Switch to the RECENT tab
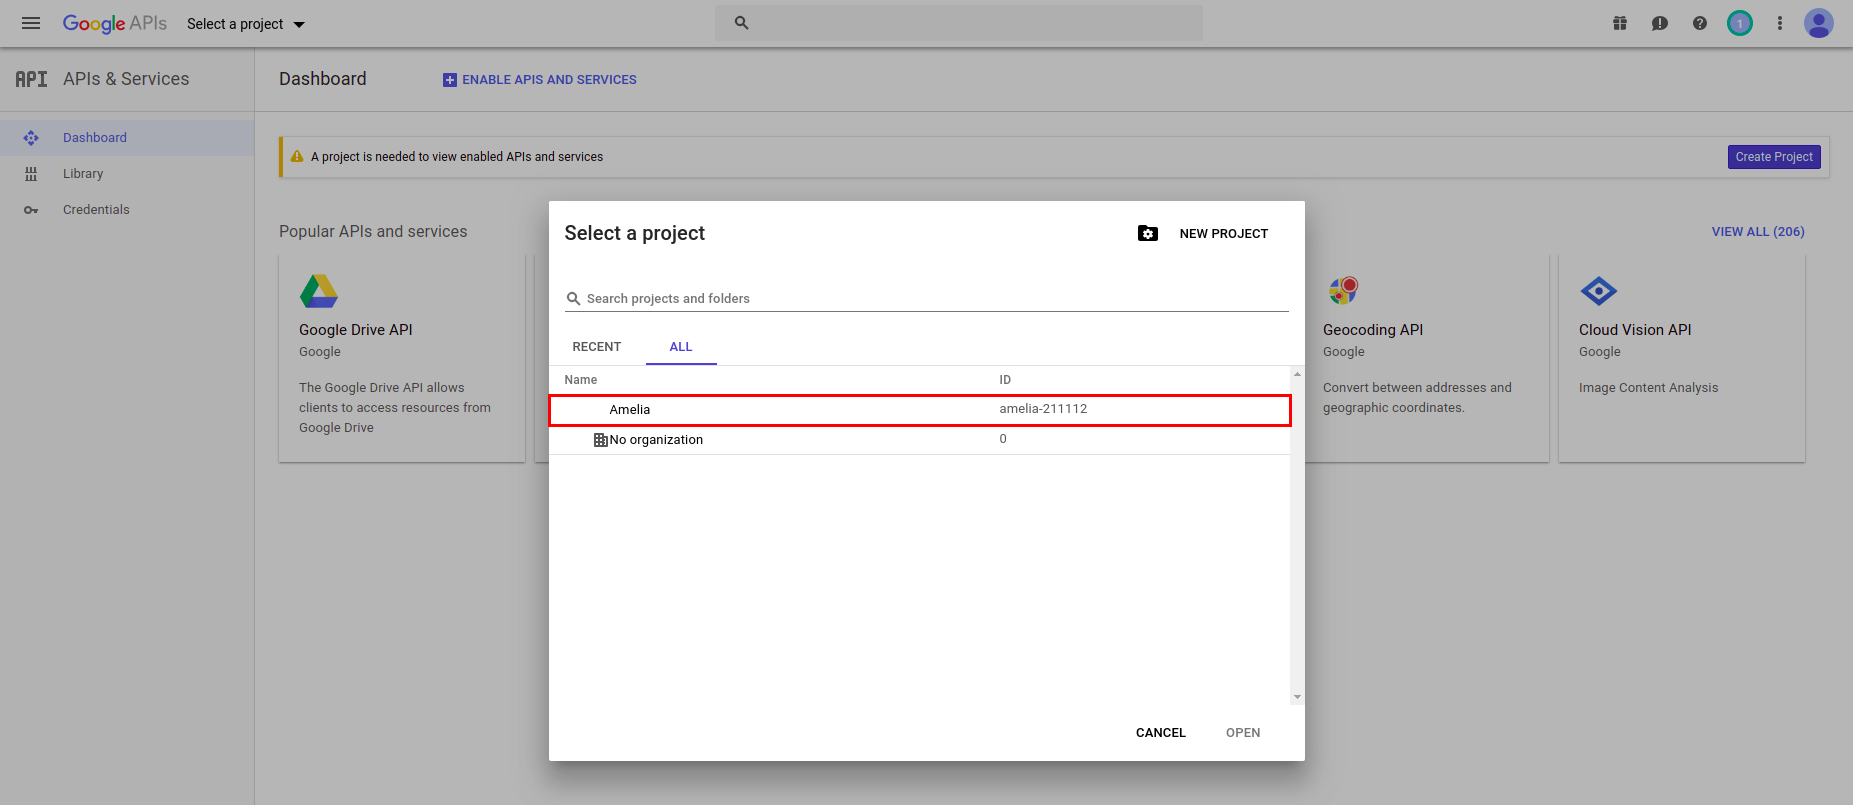Image resolution: width=1853 pixels, height=805 pixels. pyautogui.click(x=597, y=347)
